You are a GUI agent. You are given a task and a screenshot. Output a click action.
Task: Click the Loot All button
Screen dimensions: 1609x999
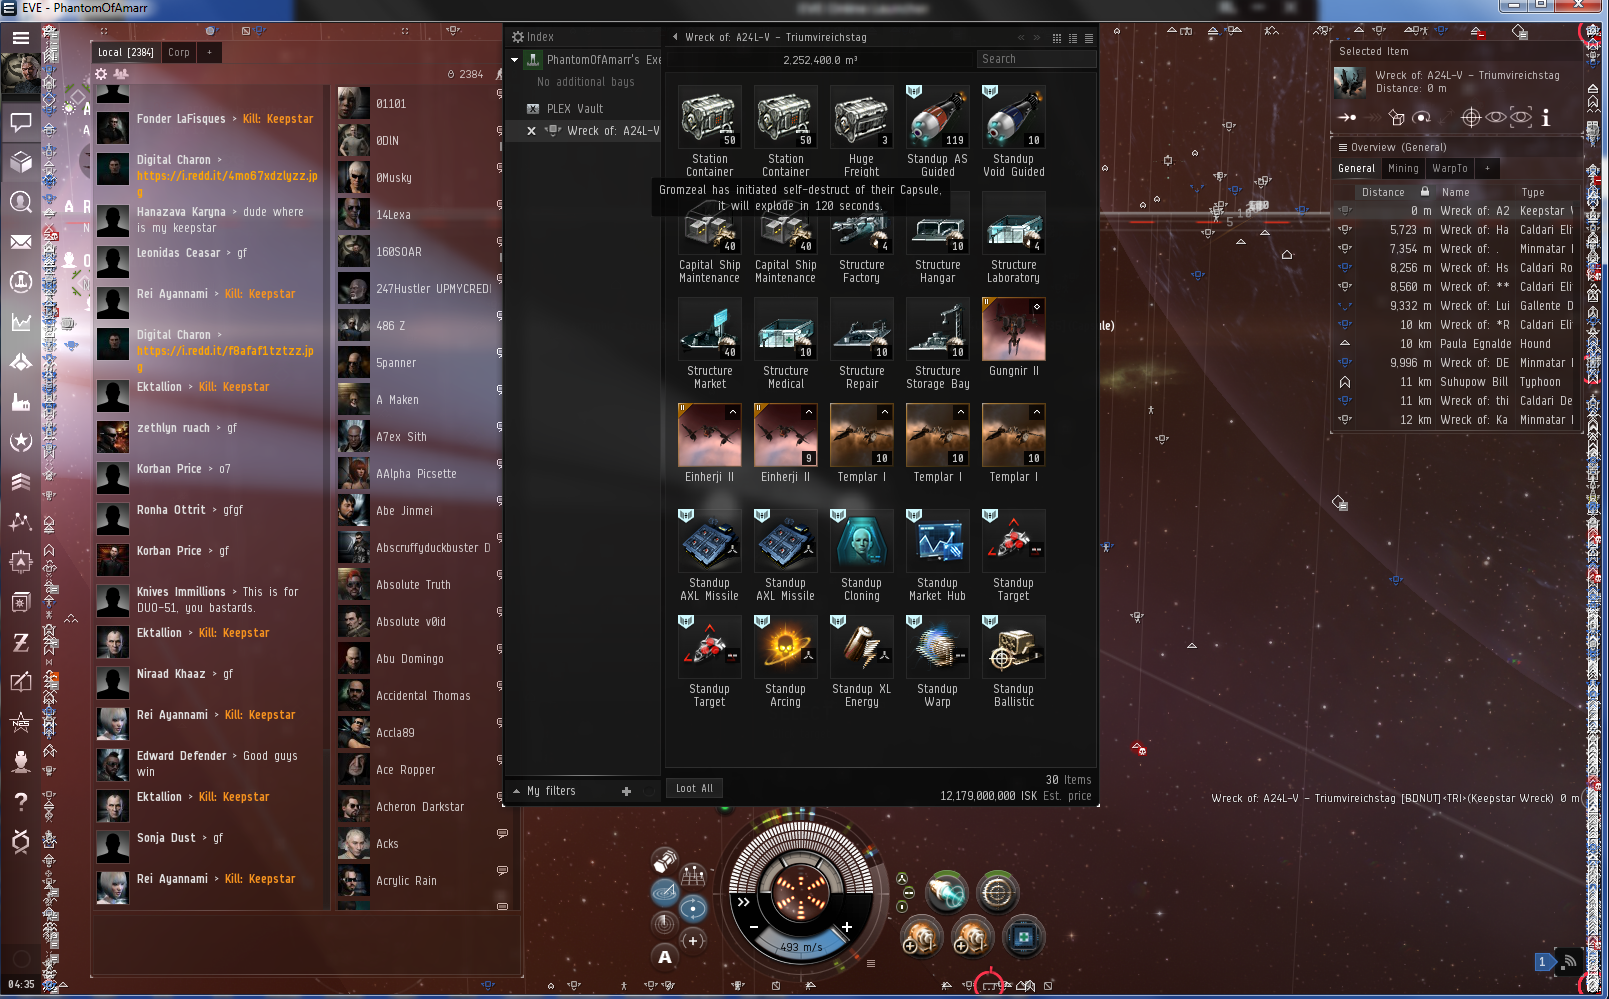coord(694,788)
